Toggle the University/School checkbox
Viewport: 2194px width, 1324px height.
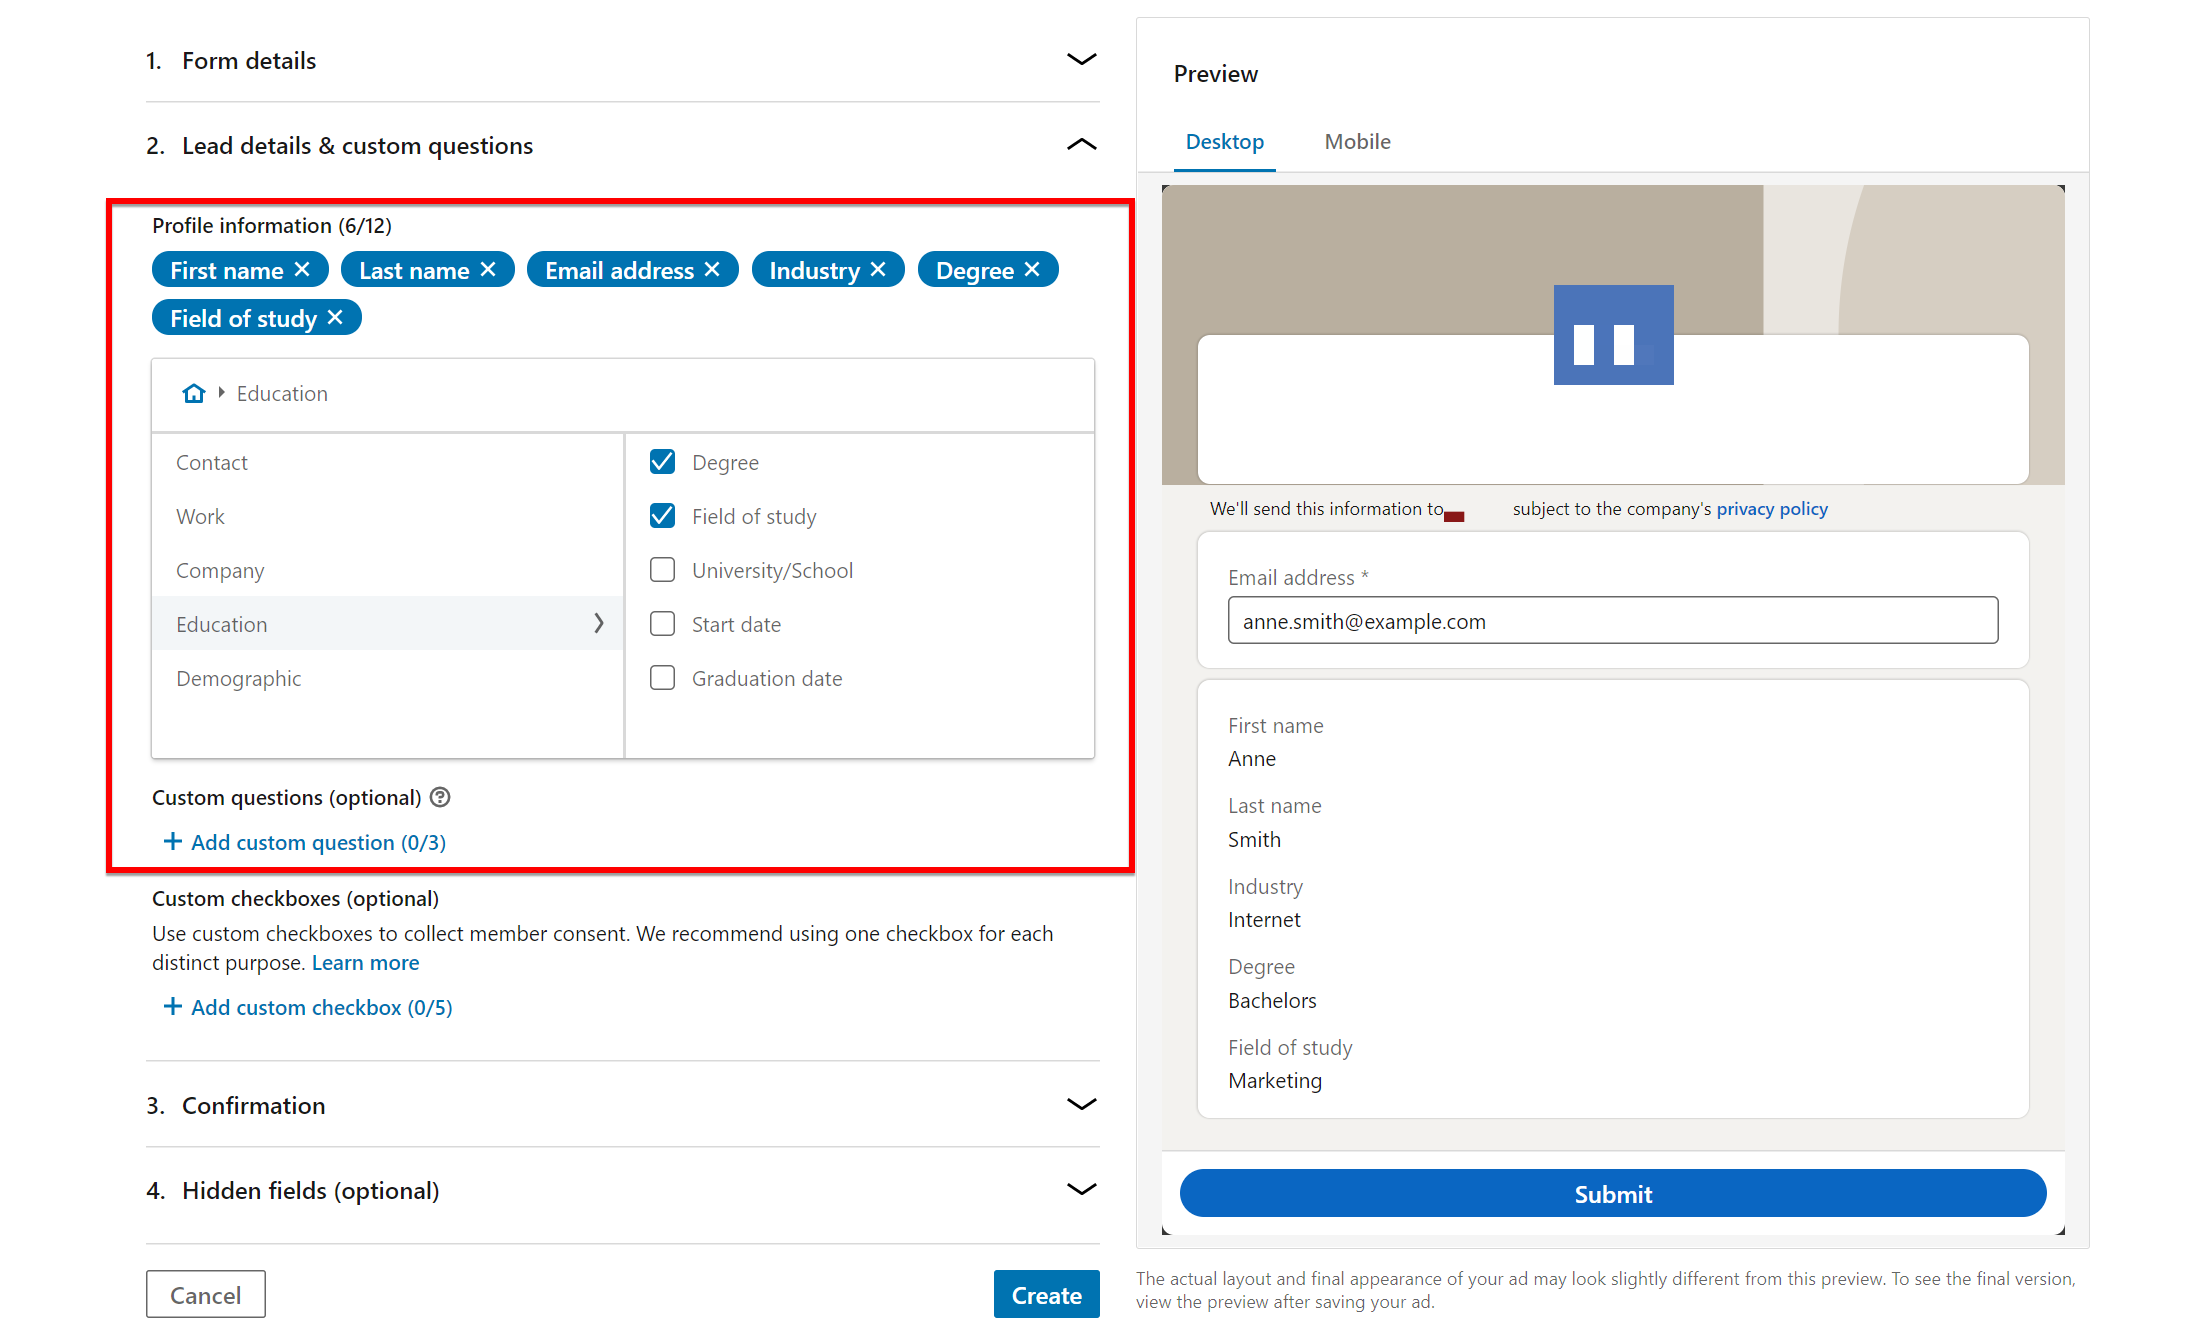(x=661, y=569)
